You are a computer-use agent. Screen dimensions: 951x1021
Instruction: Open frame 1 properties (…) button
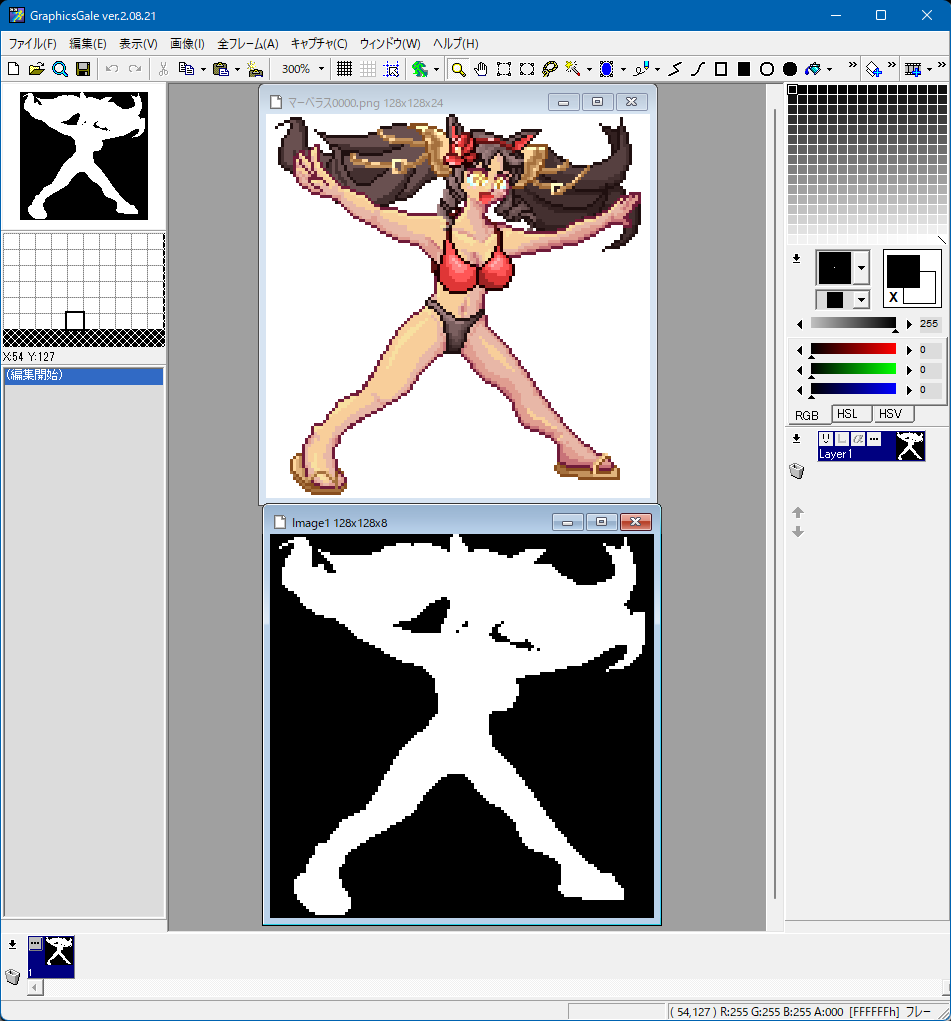point(36,944)
